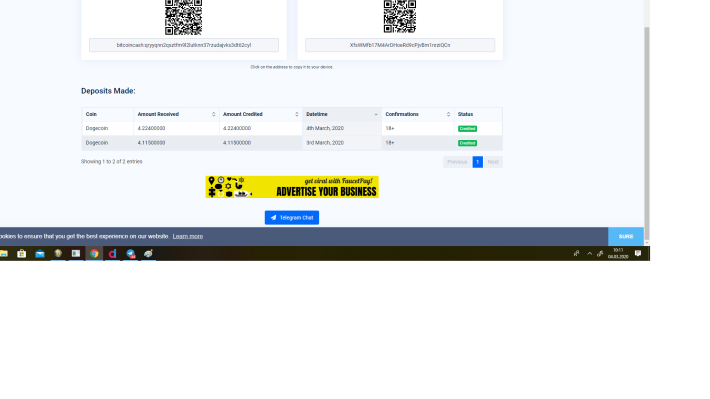This screenshot has width=710, height=399.
Task: Click the Status column header
Action: (478, 114)
